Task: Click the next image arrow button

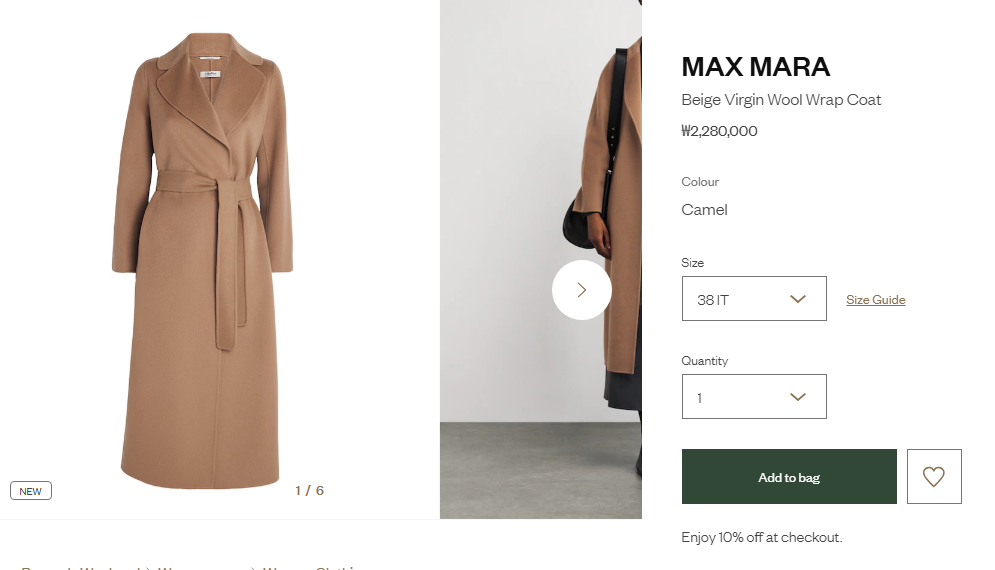Action: 581,290
